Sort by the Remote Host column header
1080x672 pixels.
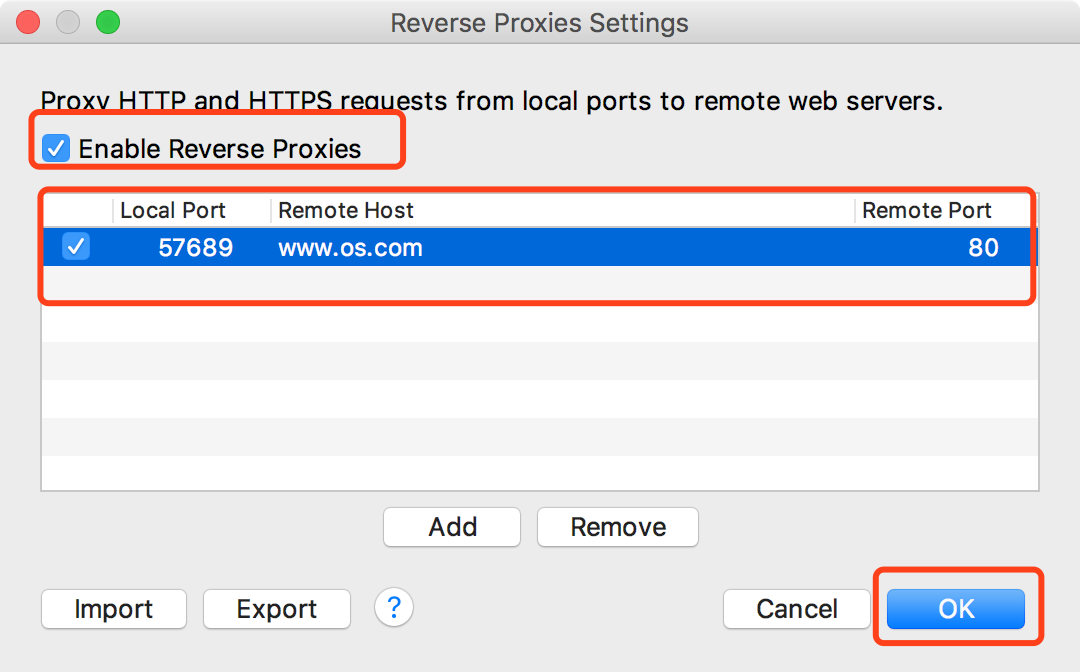(x=563, y=210)
